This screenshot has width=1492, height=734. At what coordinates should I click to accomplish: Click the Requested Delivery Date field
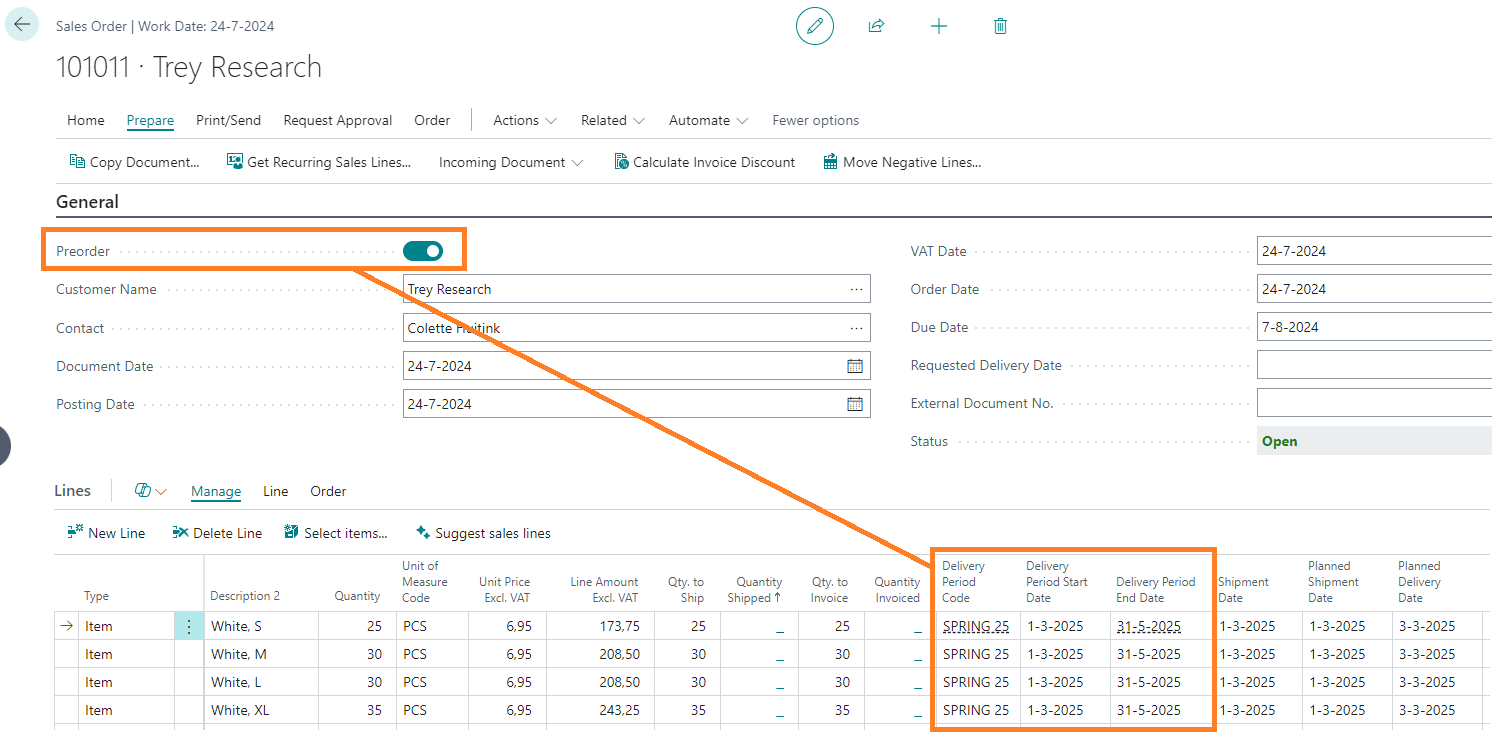coord(1373,365)
